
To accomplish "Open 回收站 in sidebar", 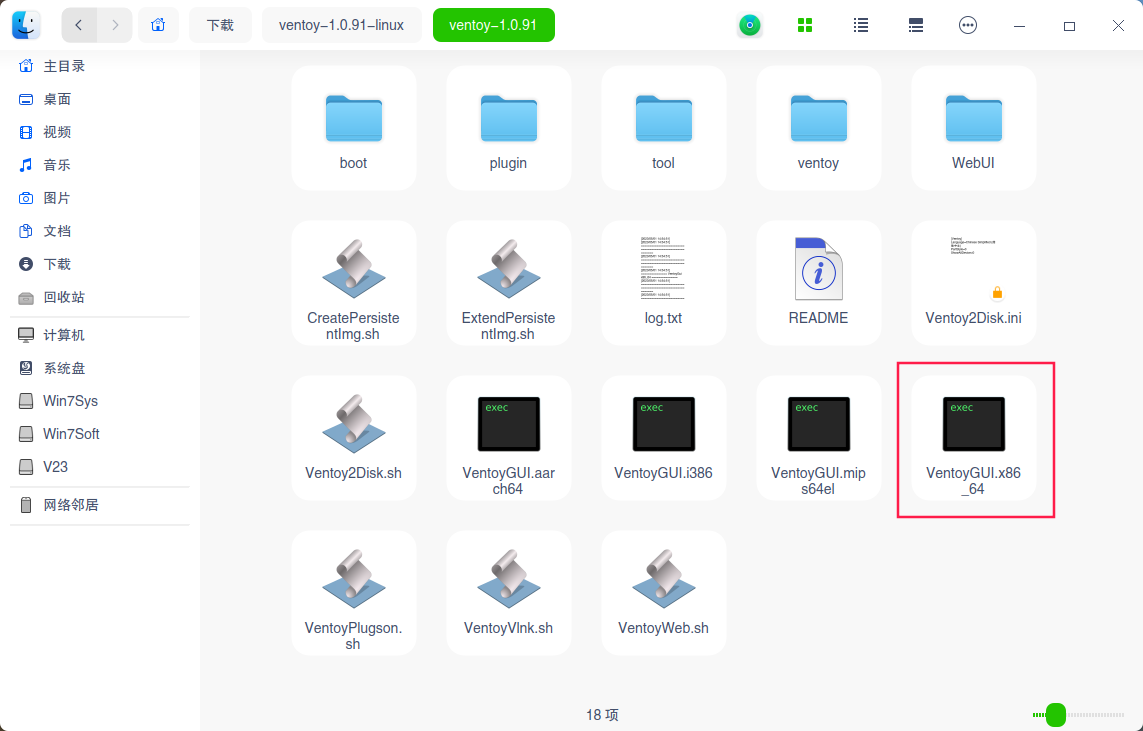I will click(x=100, y=297).
